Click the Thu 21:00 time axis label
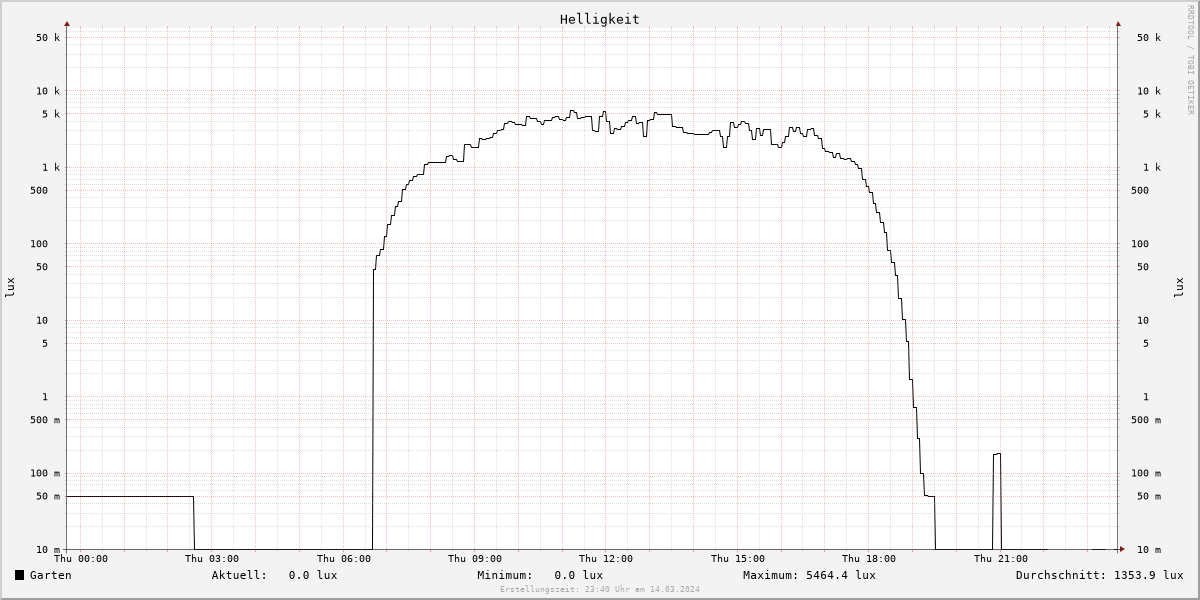1200x600 pixels. pyautogui.click(x=1001, y=559)
